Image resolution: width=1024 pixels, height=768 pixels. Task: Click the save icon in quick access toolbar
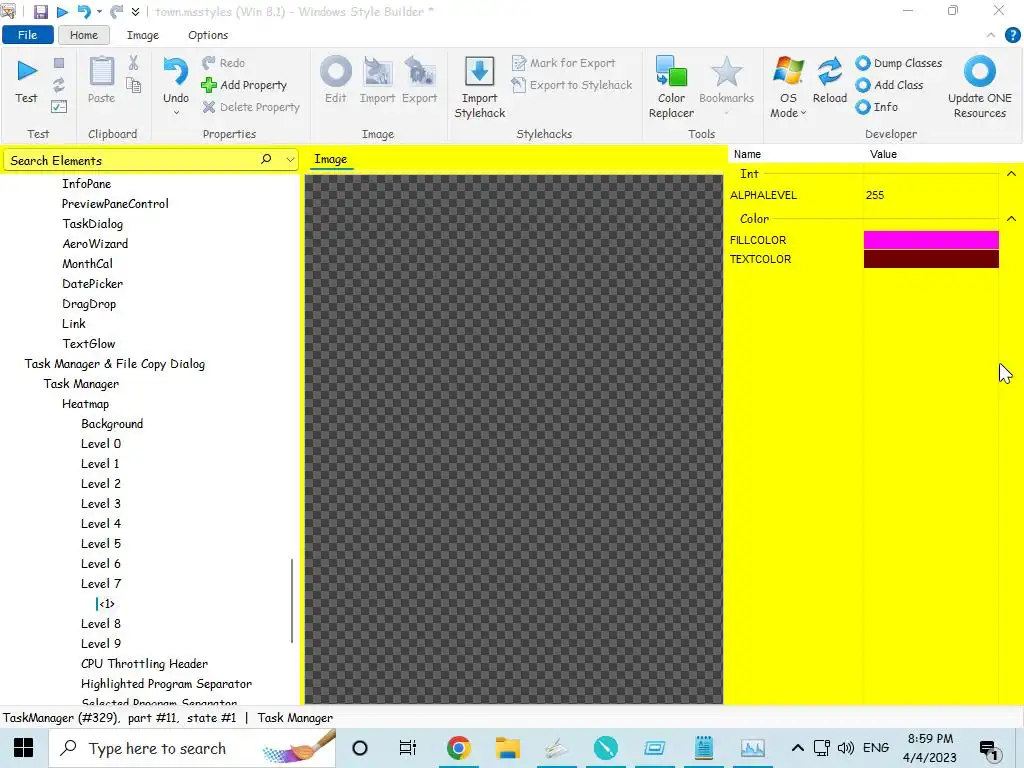tap(40, 12)
